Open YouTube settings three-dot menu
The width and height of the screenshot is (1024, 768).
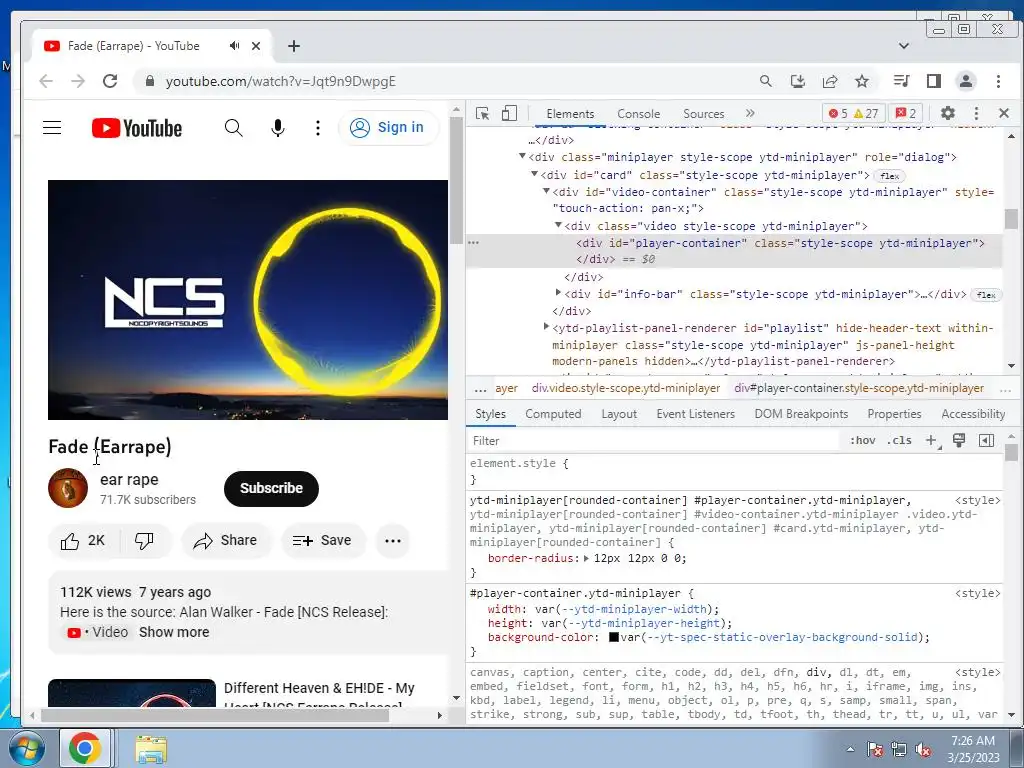pos(318,128)
